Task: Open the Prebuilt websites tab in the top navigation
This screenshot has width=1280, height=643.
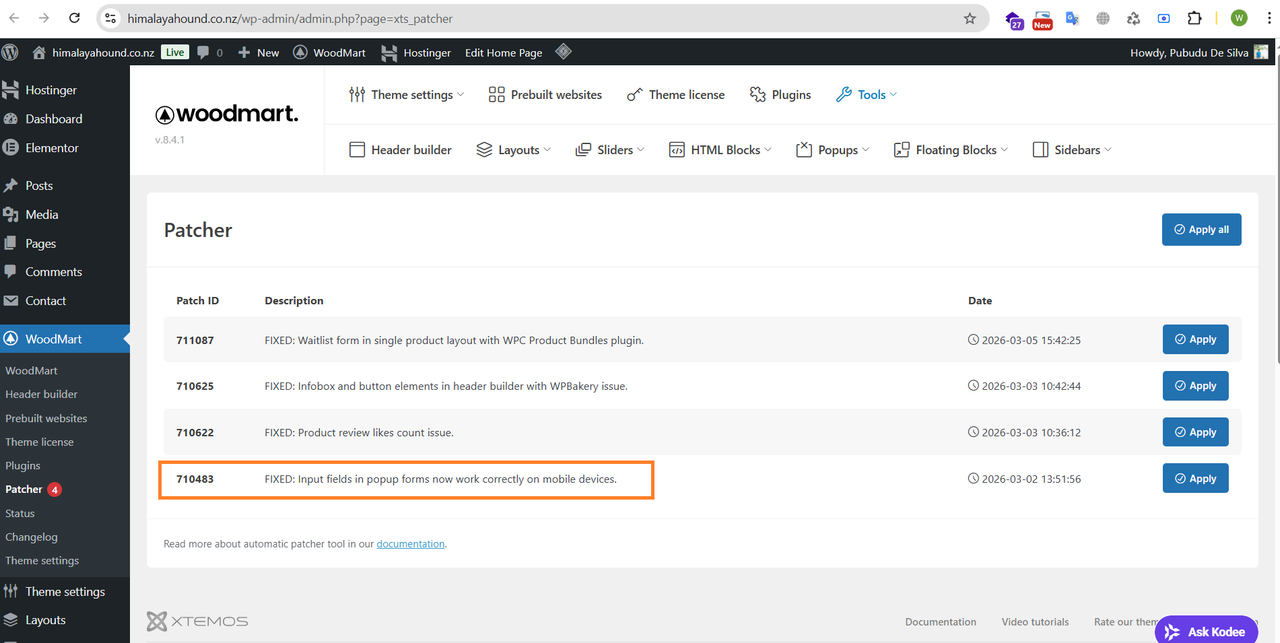Action: tap(545, 95)
